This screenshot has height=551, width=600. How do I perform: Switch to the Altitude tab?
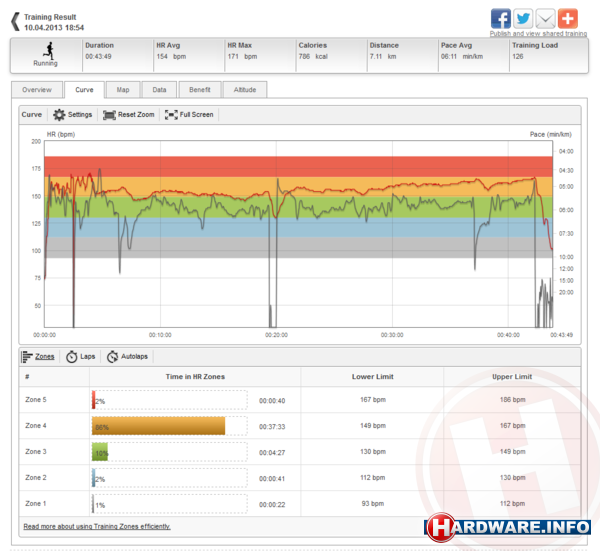point(245,90)
